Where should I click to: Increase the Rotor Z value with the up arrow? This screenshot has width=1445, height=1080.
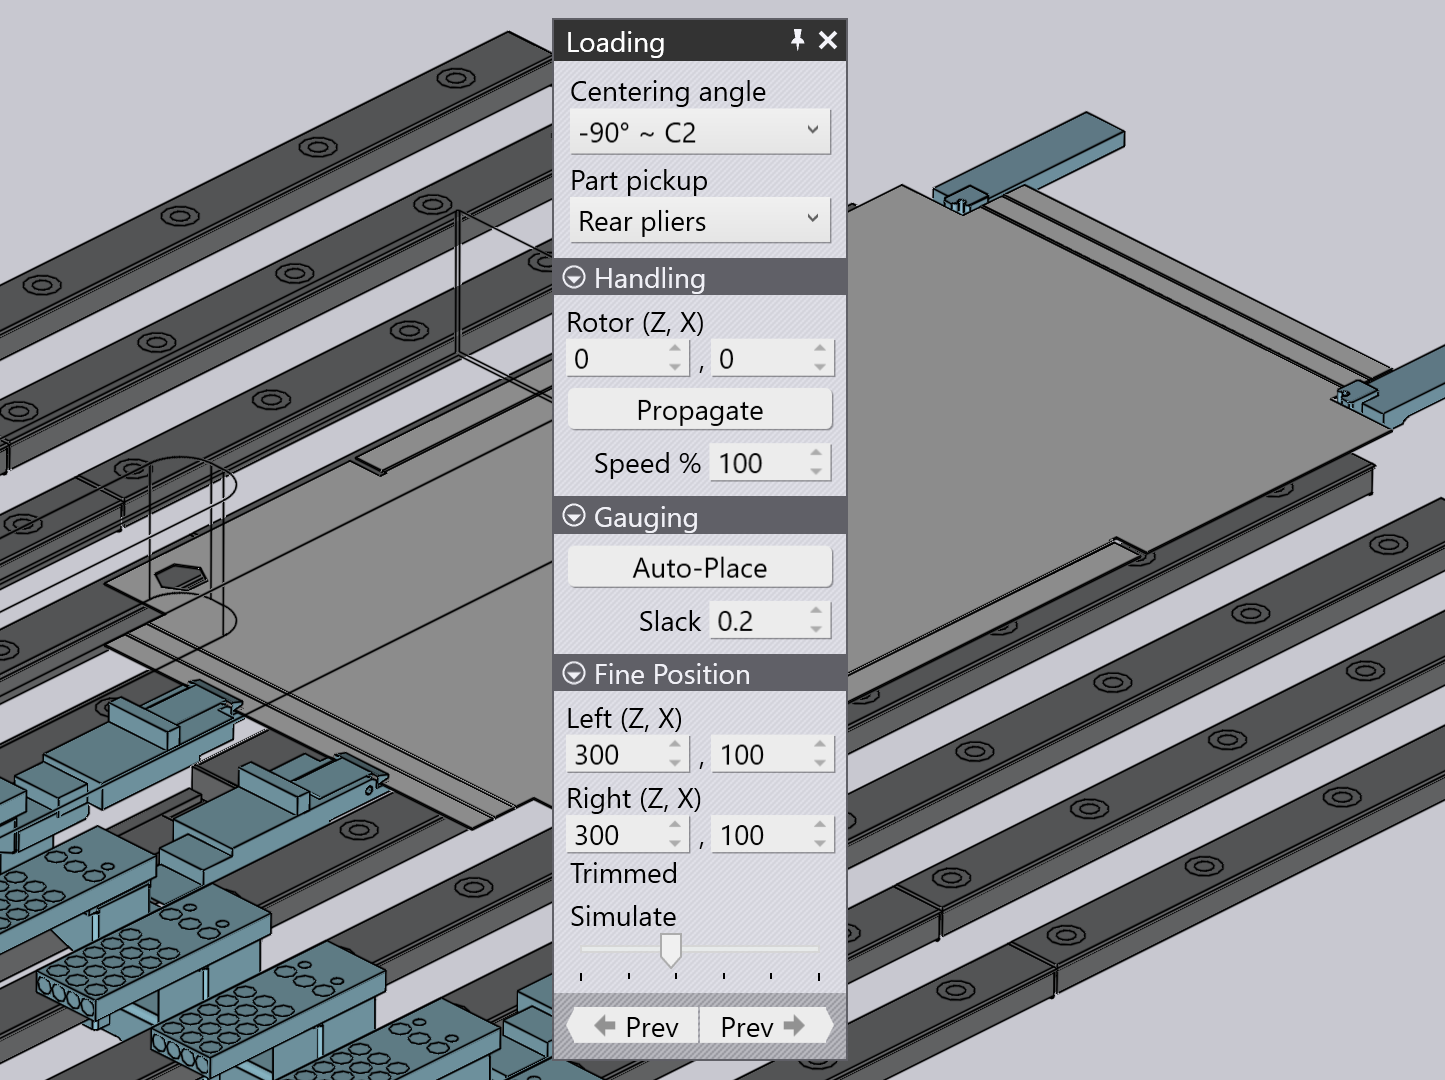675,349
